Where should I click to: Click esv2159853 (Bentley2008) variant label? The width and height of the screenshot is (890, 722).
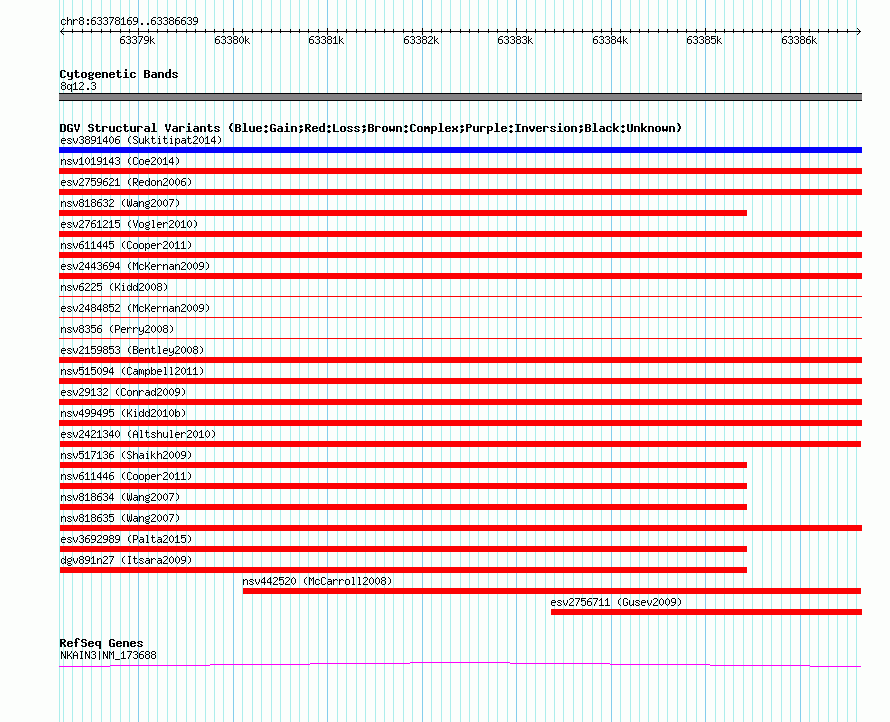pyautogui.click(x=132, y=350)
